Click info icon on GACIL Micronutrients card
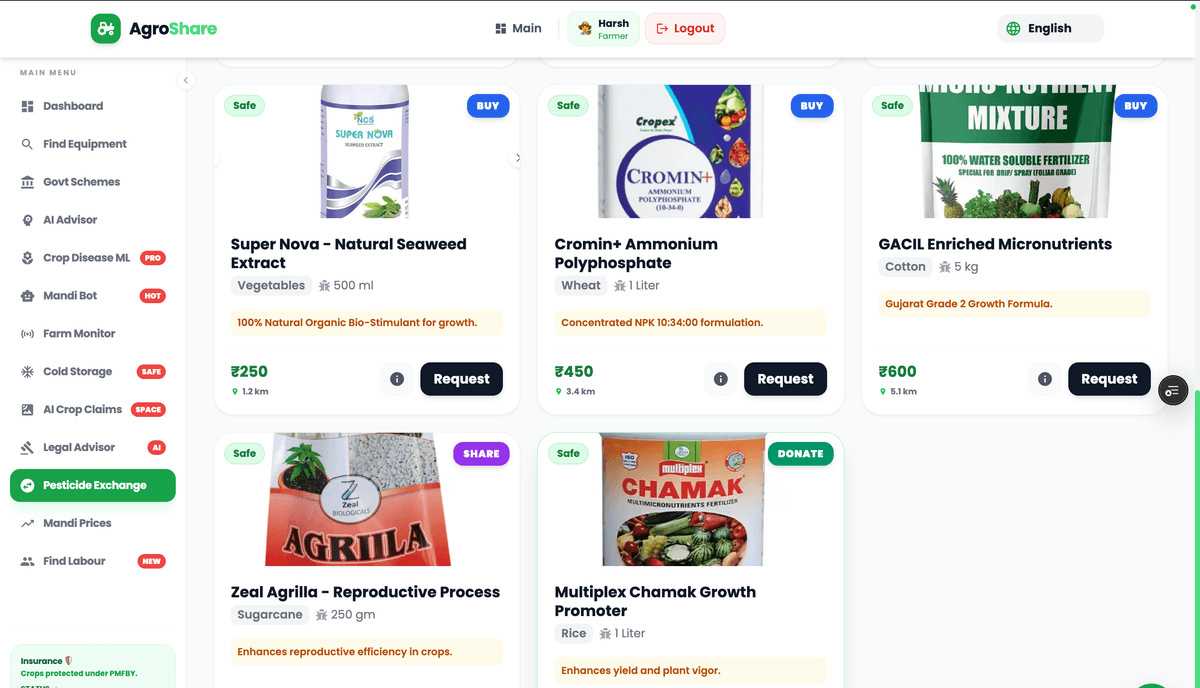 [x=1045, y=379]
